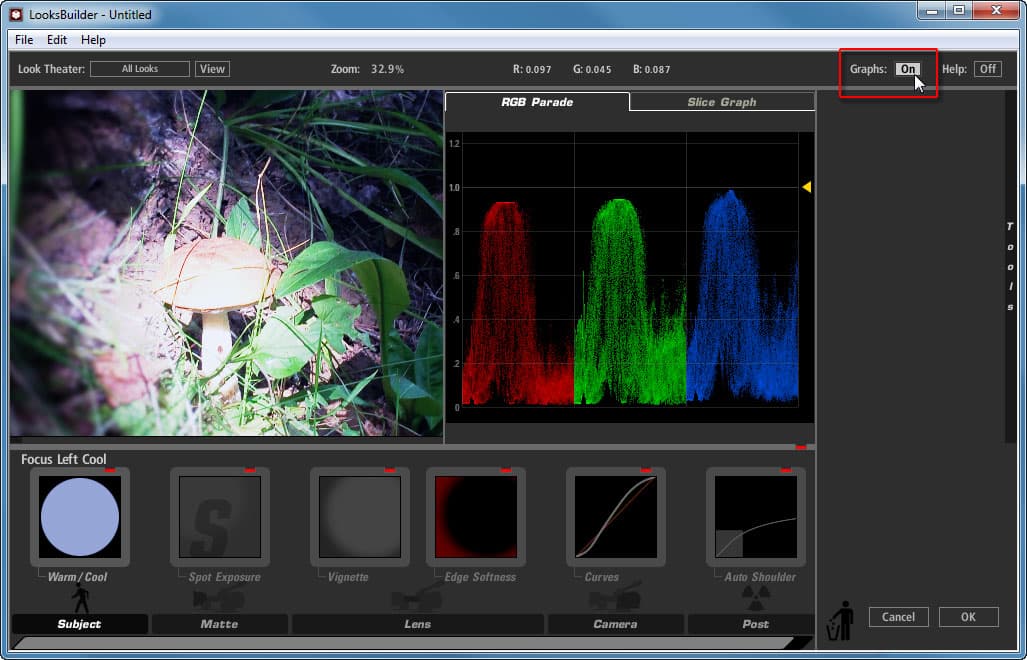
Task: Click the yellow triangle marker on graph
Action: [807, 187]
